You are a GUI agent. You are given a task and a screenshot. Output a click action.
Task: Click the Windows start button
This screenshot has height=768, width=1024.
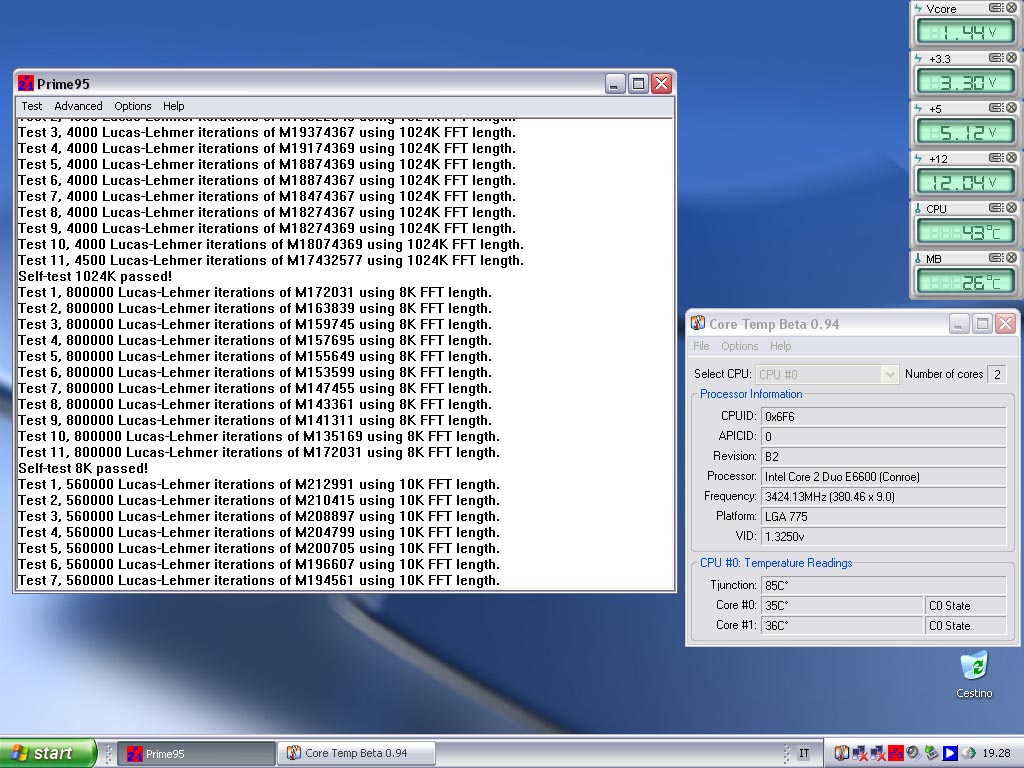[48, 754]
